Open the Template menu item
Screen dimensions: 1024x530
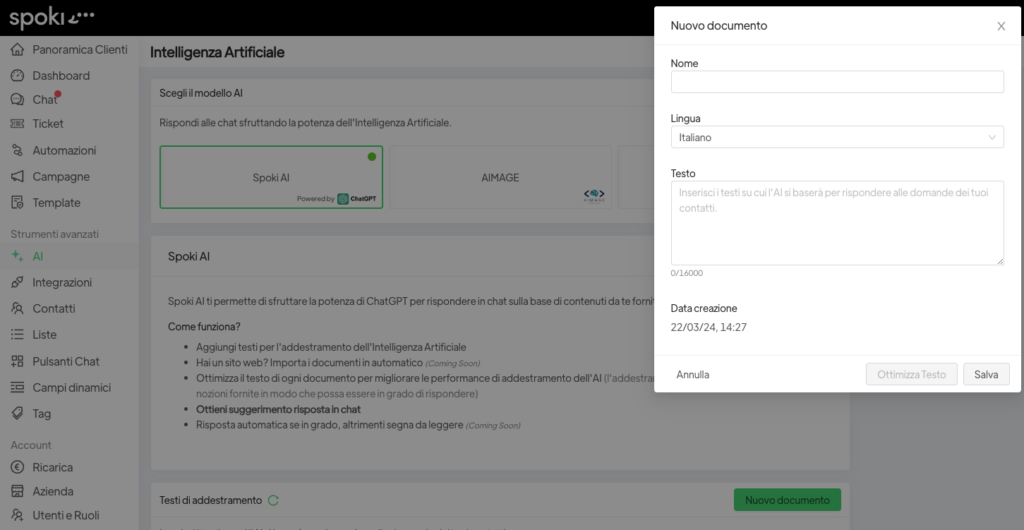coord(56,203)
